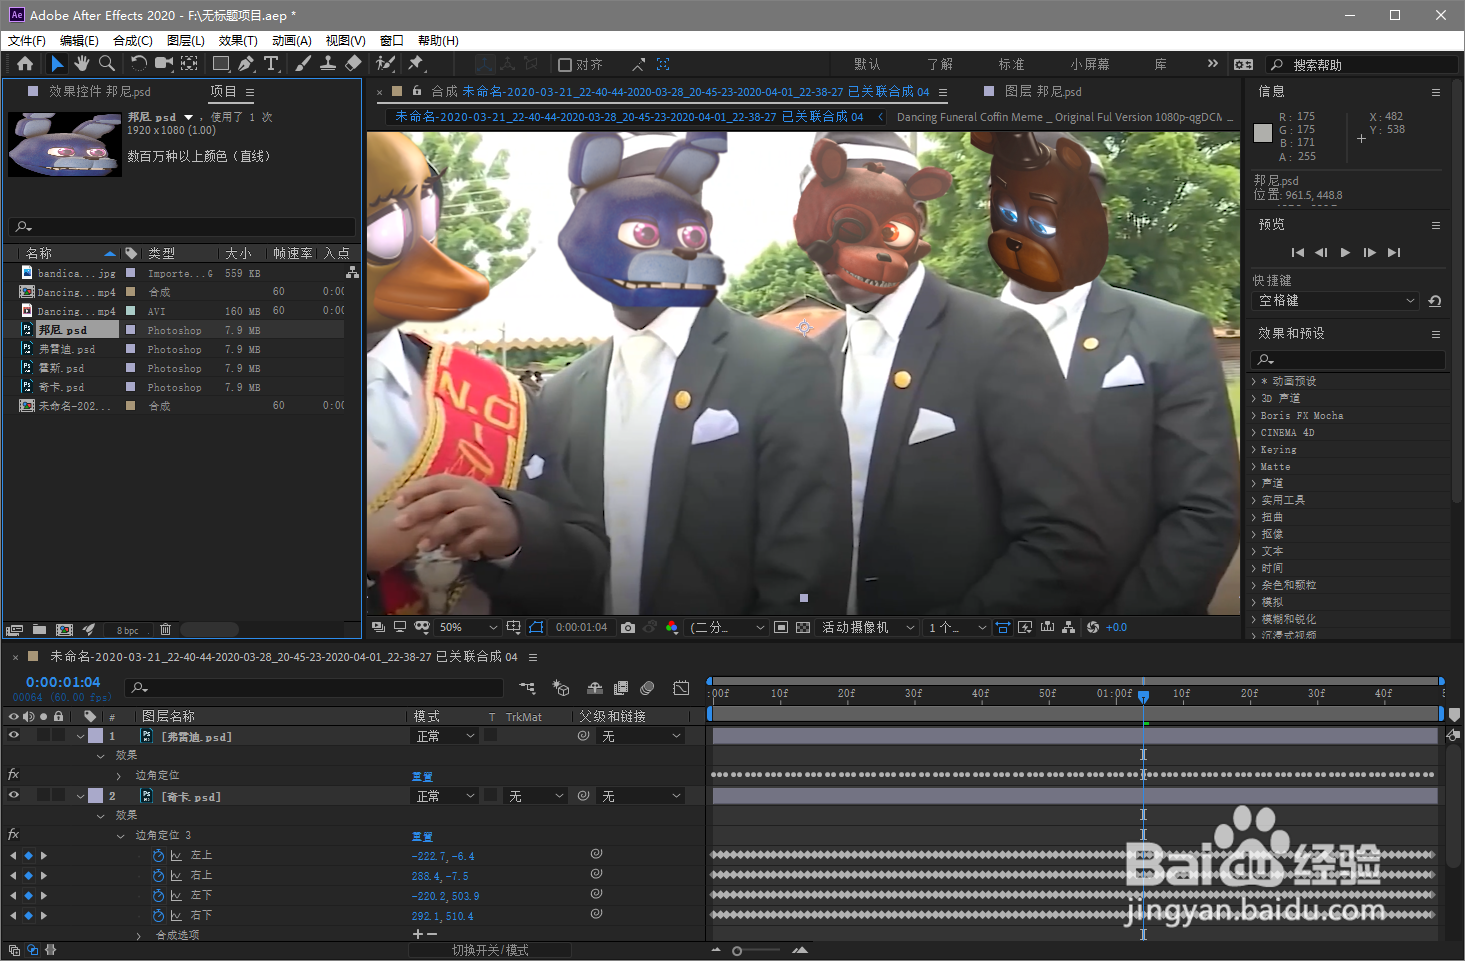Screen dimensions: 1465x961
Task: Select the 标准 workspace
Action: (1011, 64)
